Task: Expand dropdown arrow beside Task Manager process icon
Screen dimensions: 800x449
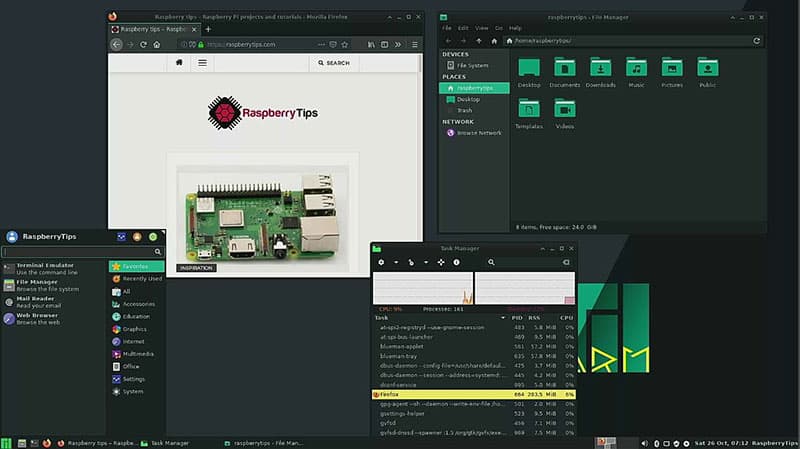Action: pyautogui.click(x=426, y=262)
